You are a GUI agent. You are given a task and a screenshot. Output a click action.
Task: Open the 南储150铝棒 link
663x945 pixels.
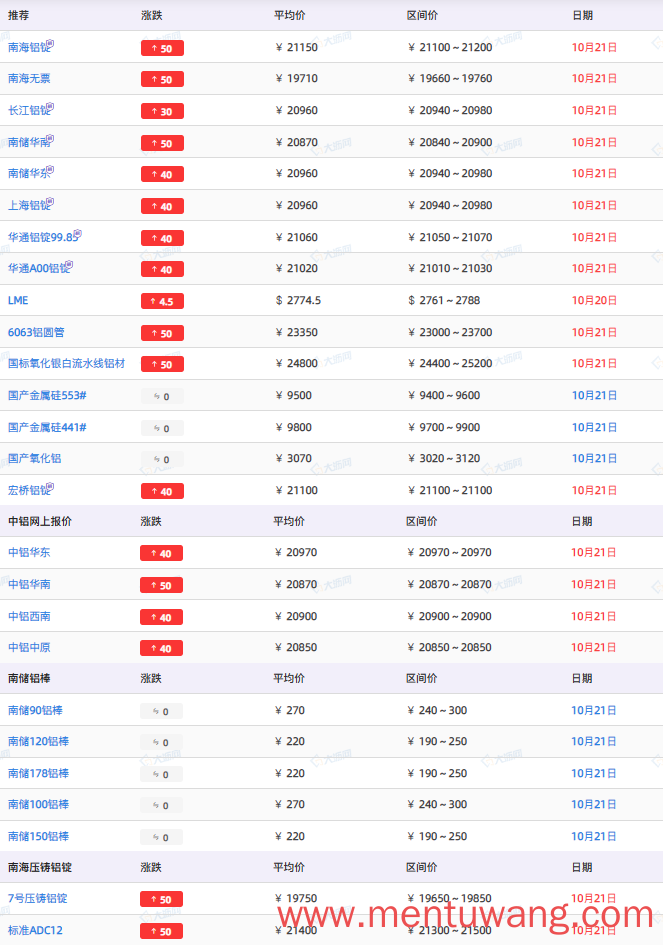click(x=38, y=836)
